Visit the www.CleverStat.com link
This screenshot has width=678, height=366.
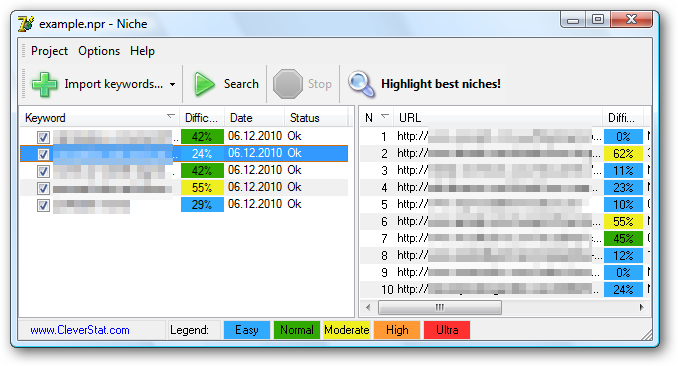coord(80,330)
